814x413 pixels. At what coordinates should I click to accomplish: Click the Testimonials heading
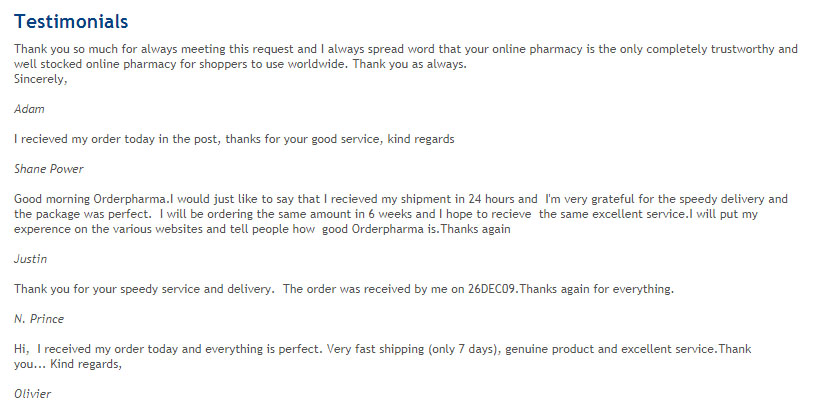[71, 22]
